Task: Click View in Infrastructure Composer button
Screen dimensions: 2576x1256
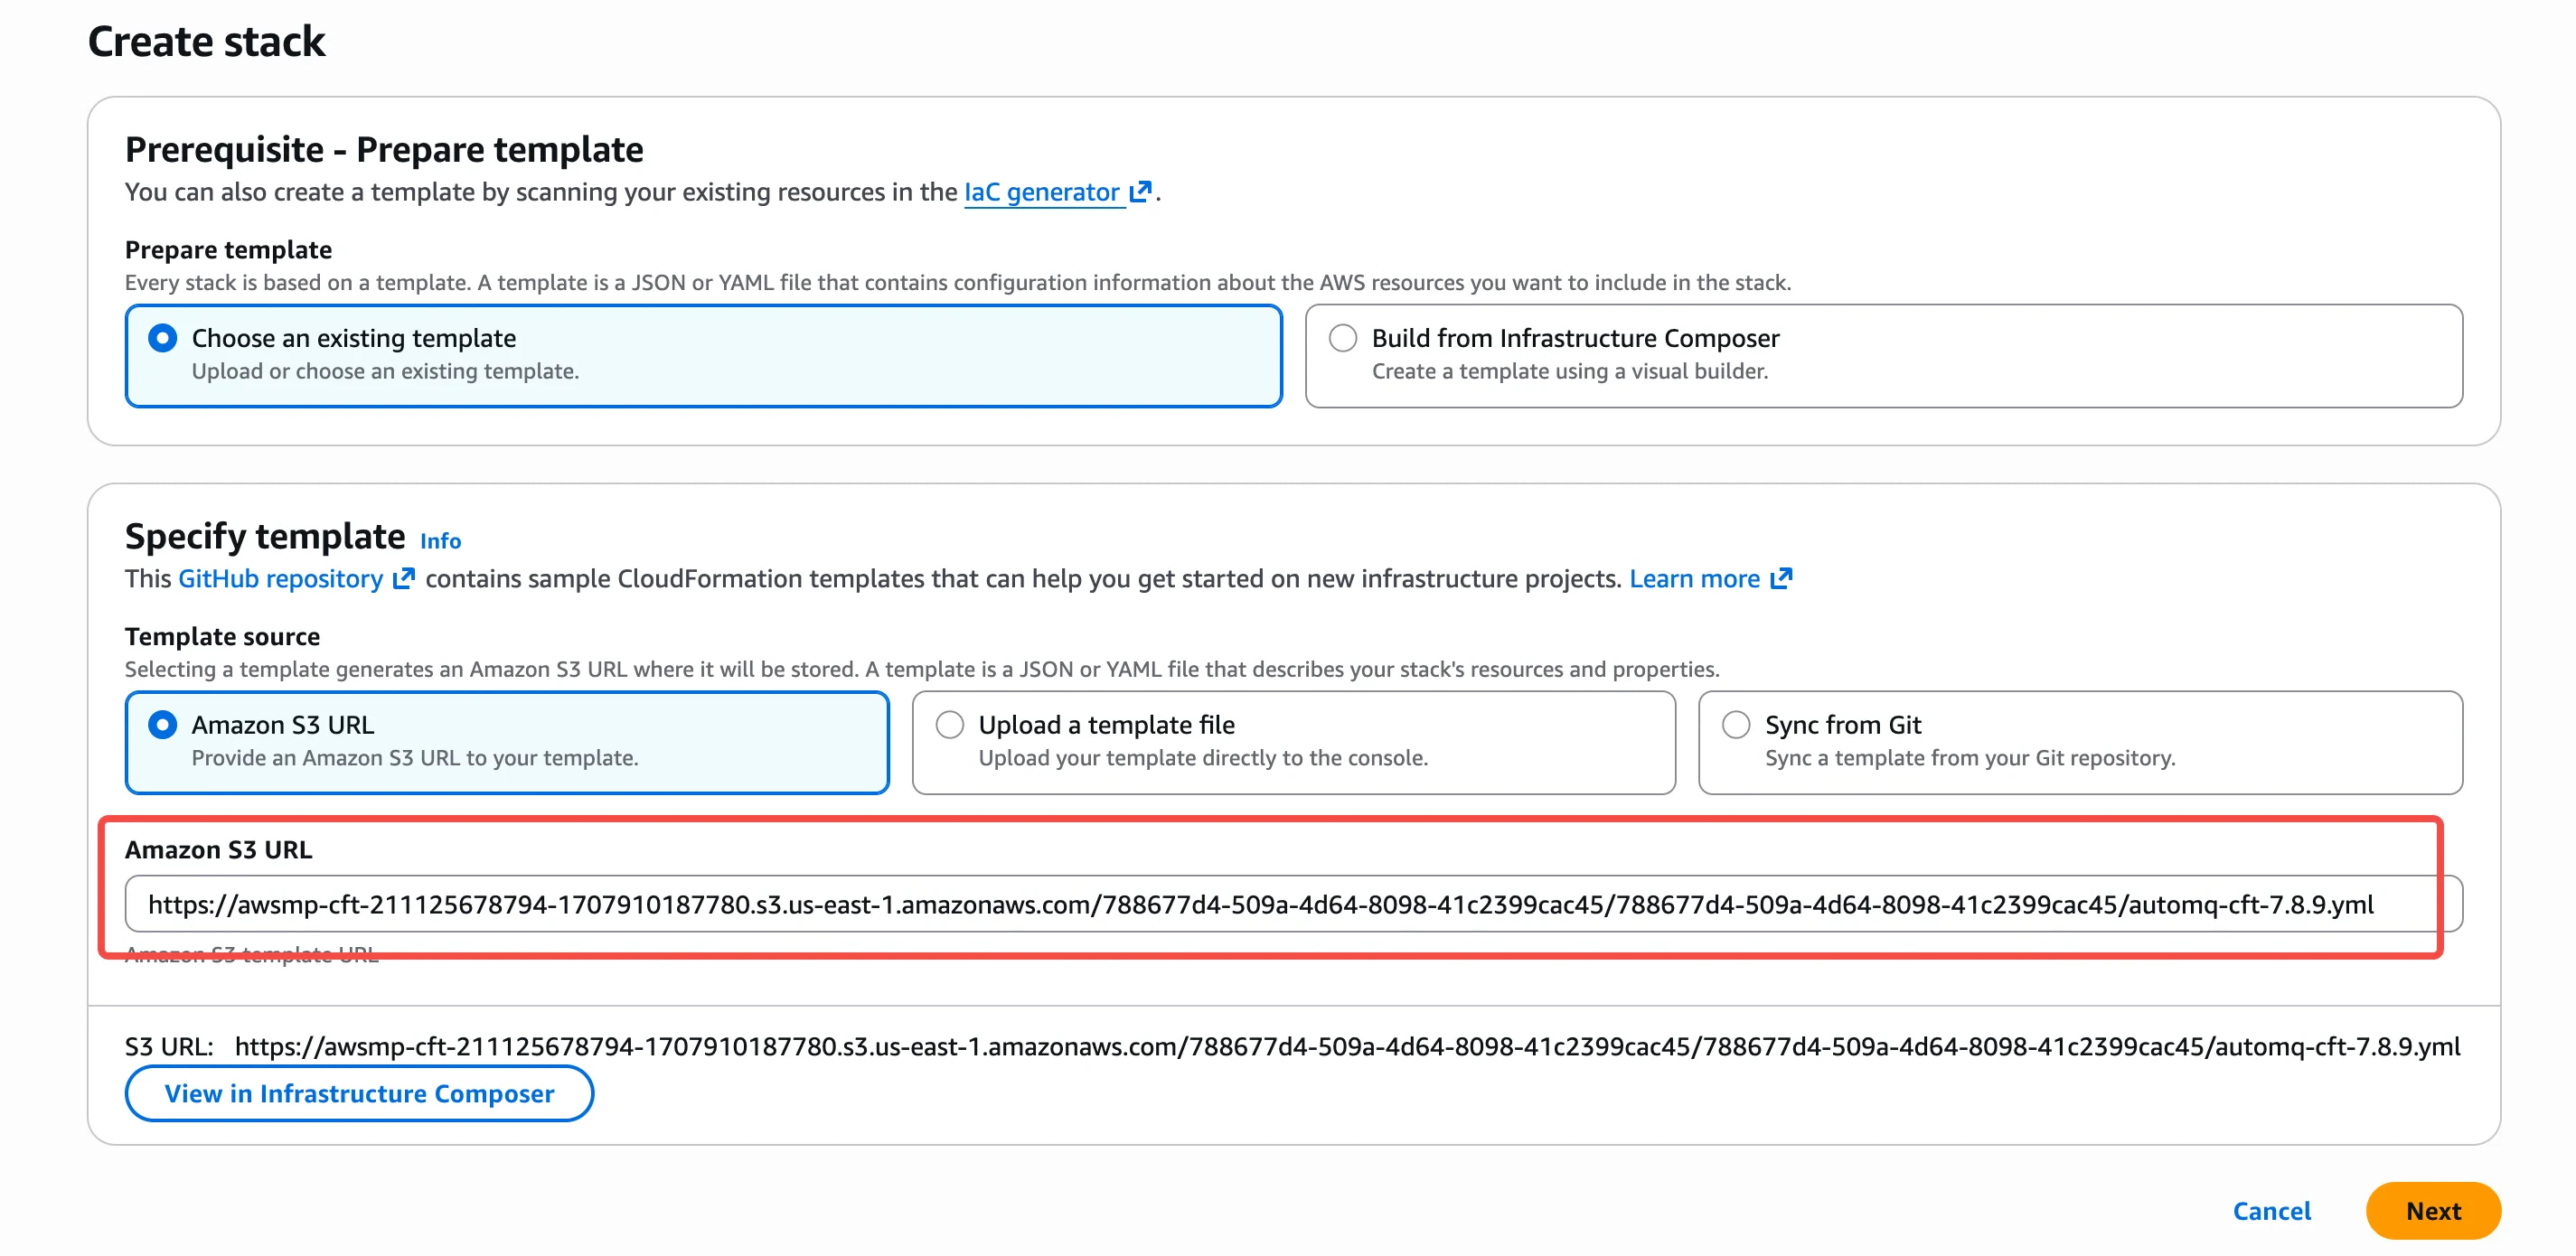Action: coord(359,1093)
